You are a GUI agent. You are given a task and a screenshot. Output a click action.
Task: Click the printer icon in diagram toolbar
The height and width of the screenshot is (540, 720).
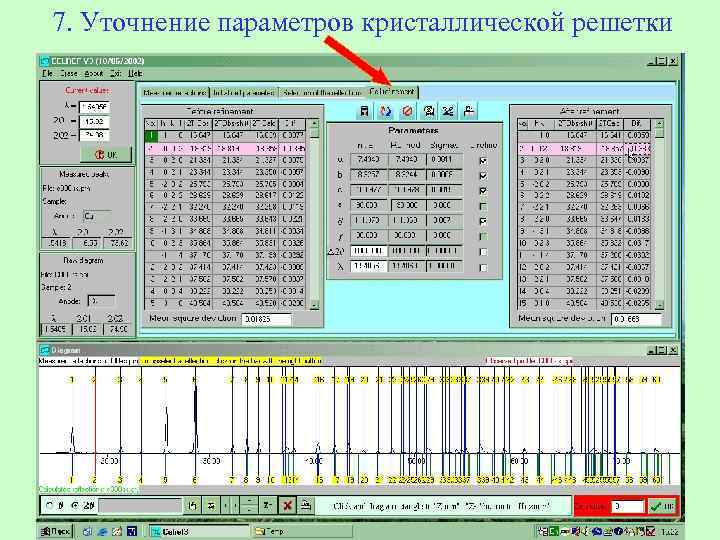(306, 506)
